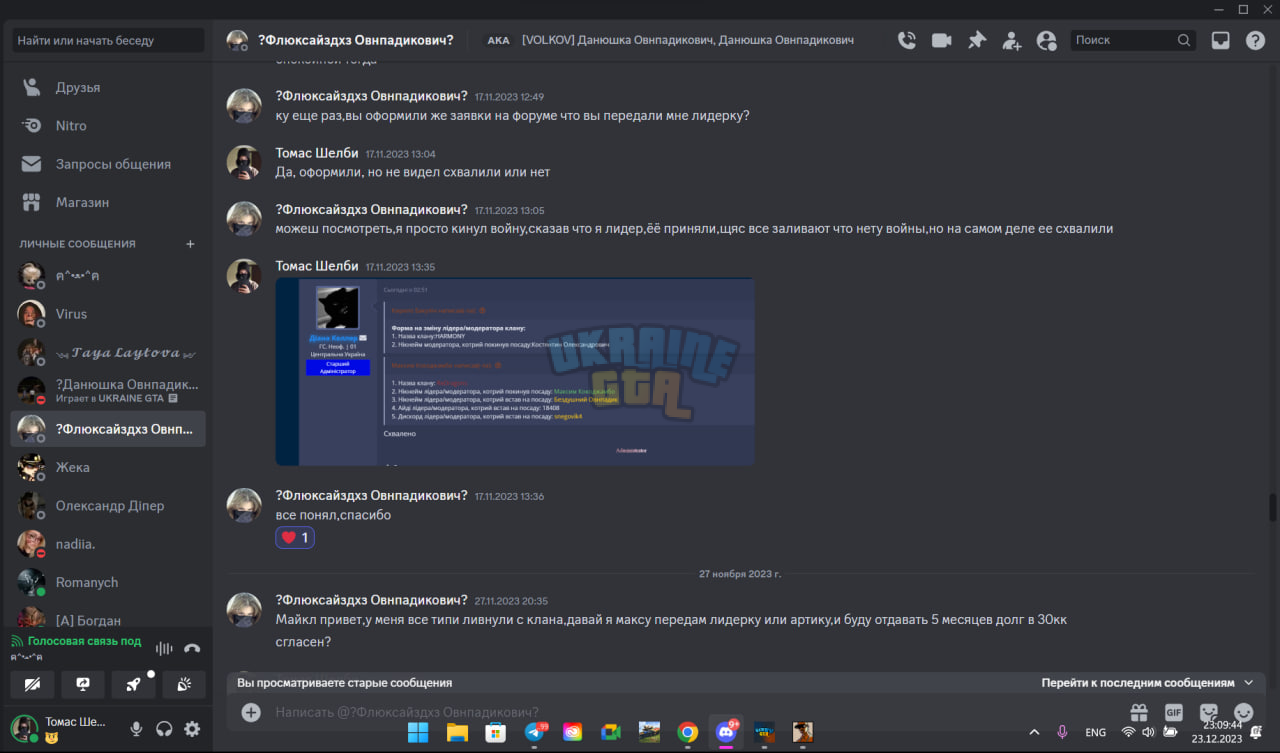Open Microsoft Store from taskbar
The height and width of the screenshot is (753, 1280).
coord(495,732)
